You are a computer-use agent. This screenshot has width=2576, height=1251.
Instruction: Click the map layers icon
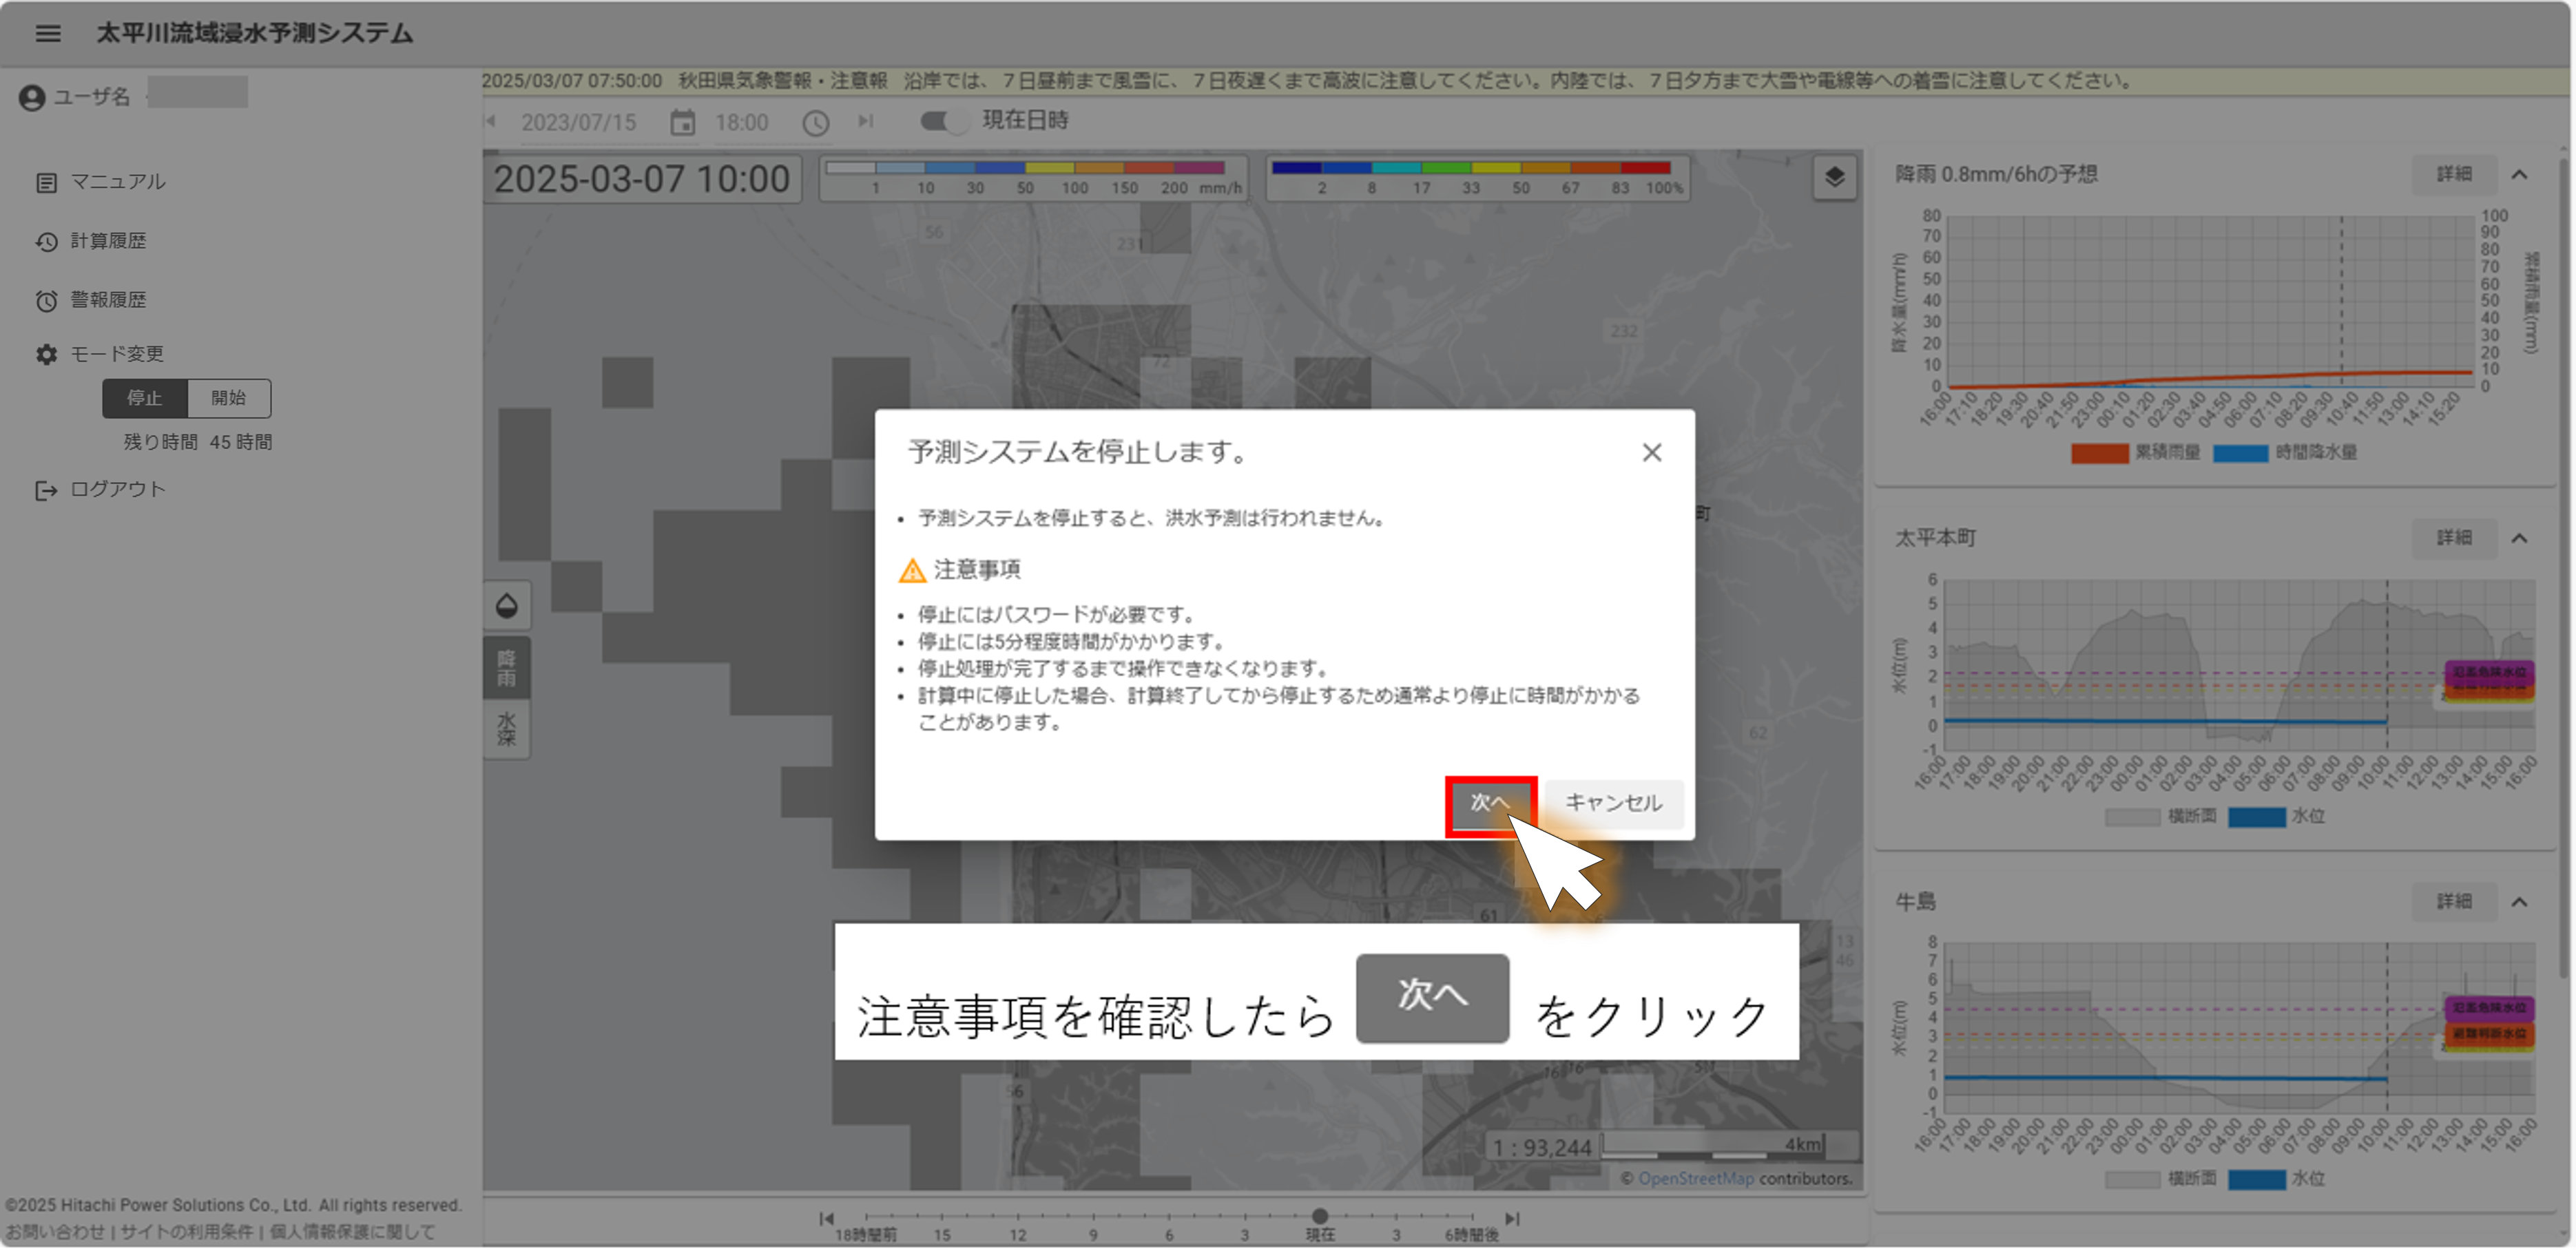pos(1834,178)
